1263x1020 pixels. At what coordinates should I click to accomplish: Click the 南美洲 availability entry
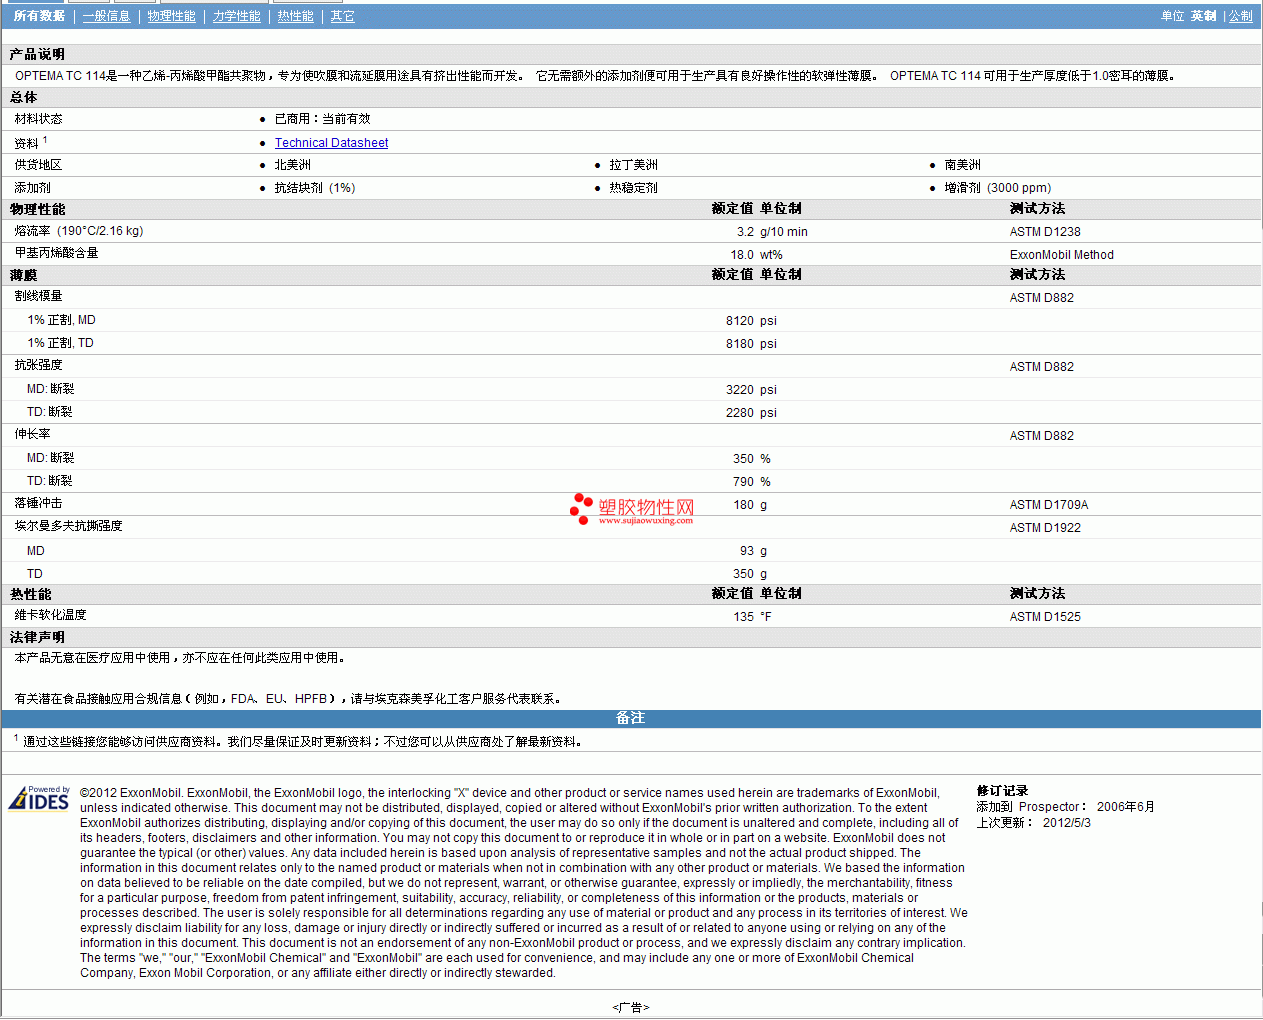pyautogui.click(x=962, y=165)
